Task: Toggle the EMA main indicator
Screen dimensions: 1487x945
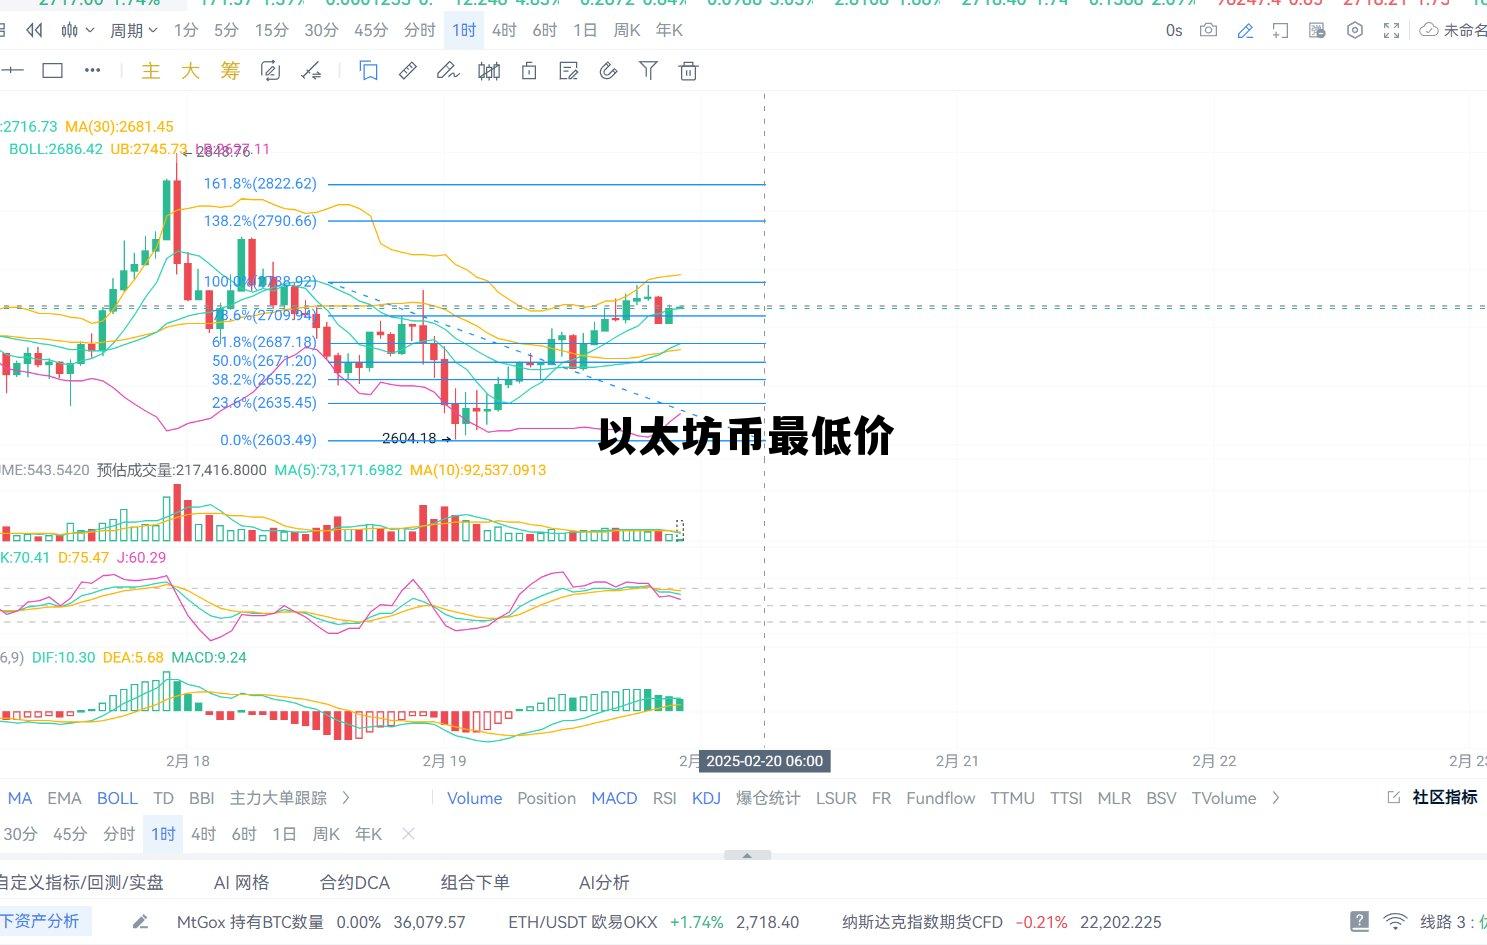Action: coord(64,798)
